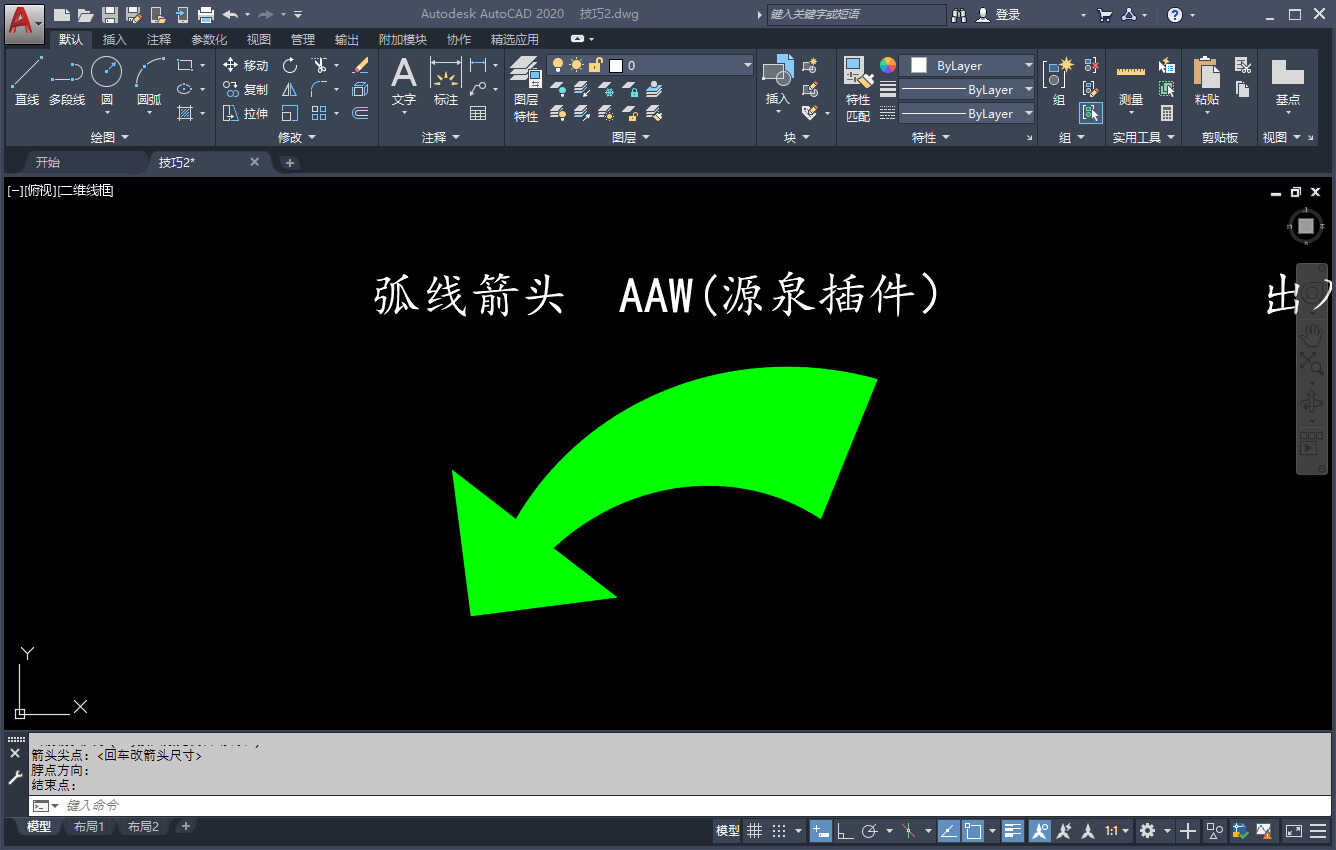Click the Paste (粘贴) icon
Image resolution: width=1336 pixels, height=850 pixels.
point(1207,82)
